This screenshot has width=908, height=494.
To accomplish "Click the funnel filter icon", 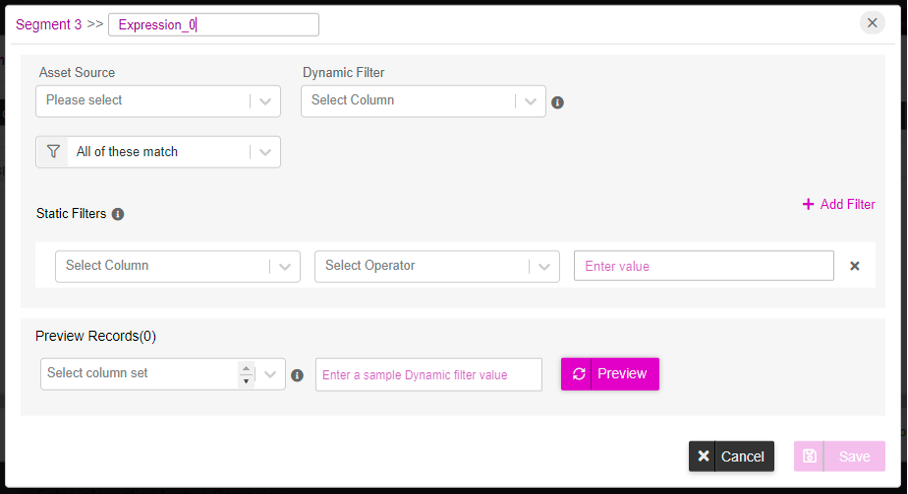I will pos(53,152).
